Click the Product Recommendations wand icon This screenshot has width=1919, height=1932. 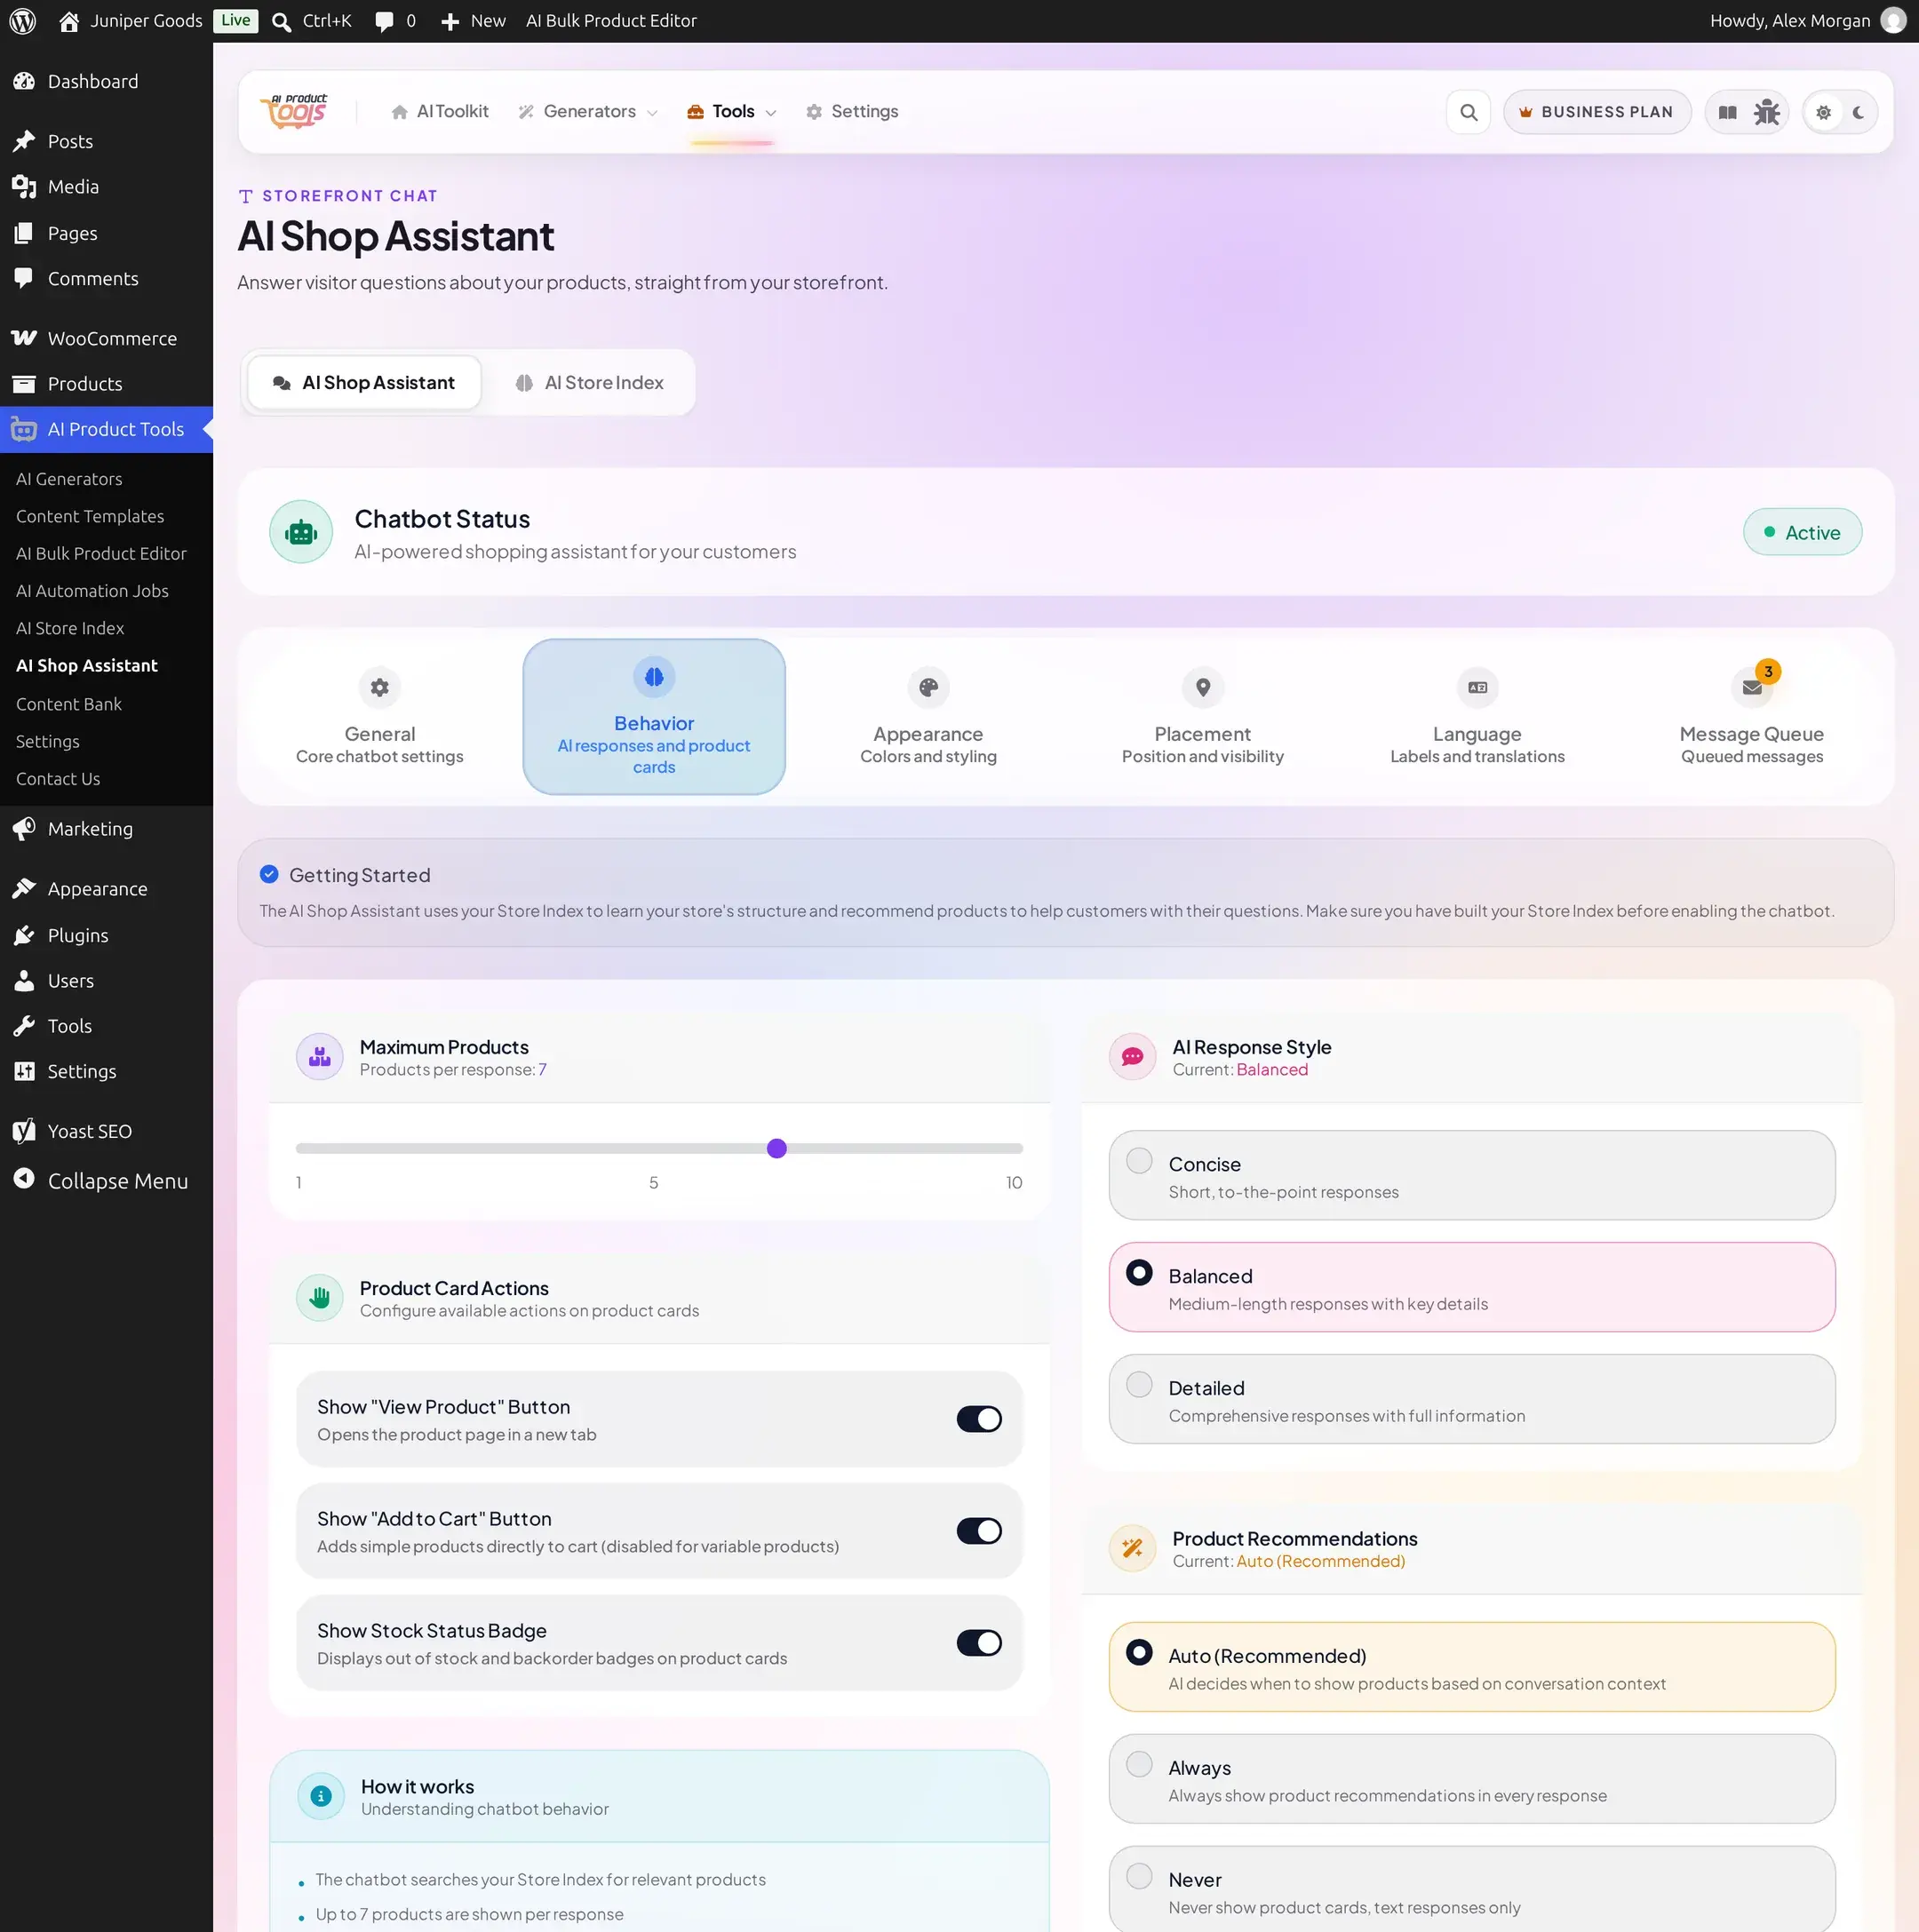tap(1132, 1547)
